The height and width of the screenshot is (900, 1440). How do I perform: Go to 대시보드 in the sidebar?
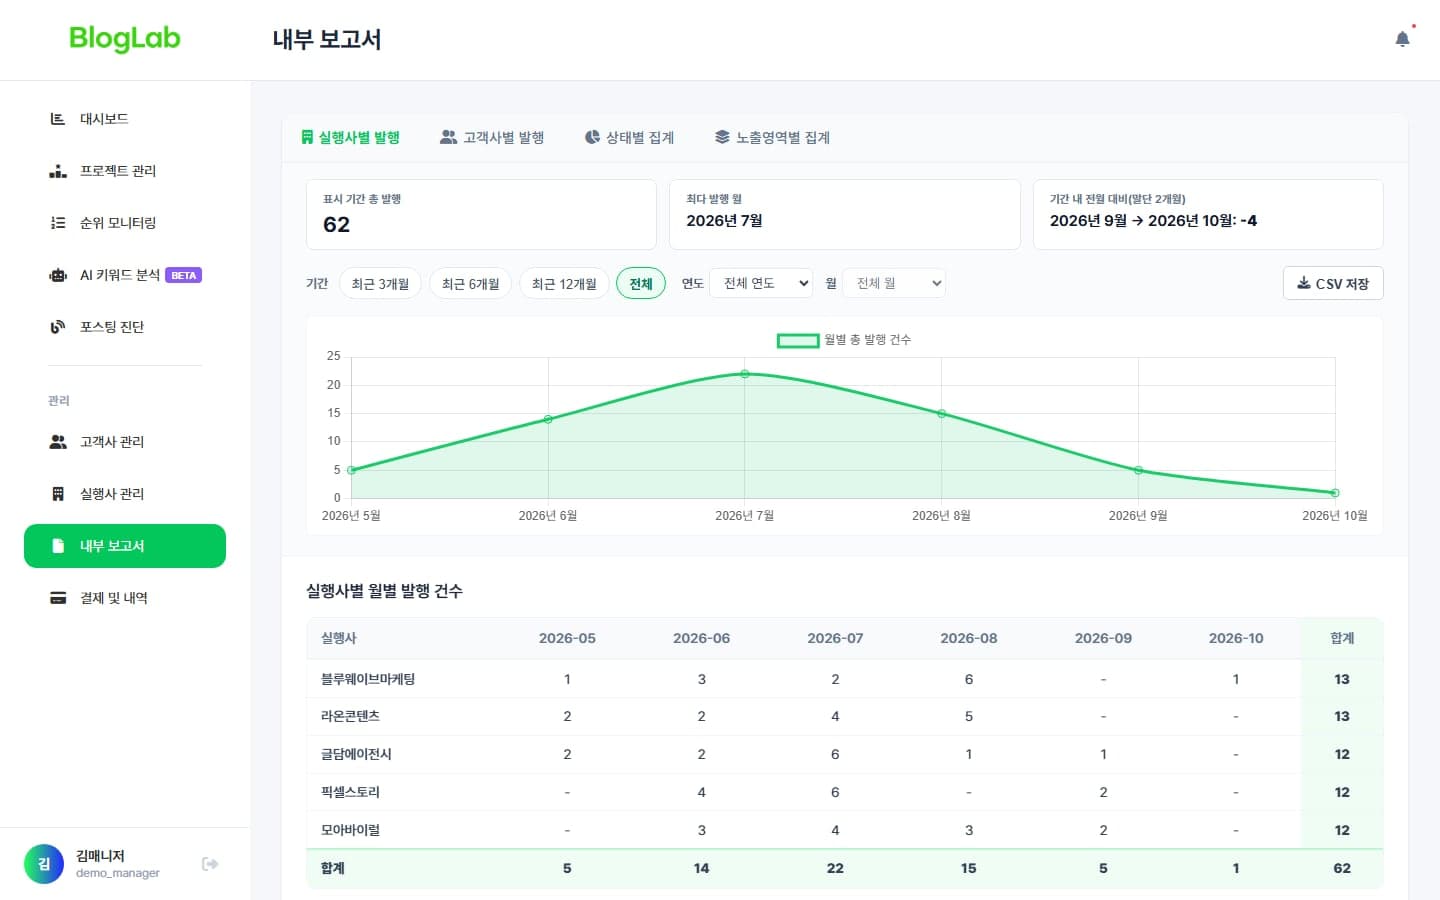125,119
